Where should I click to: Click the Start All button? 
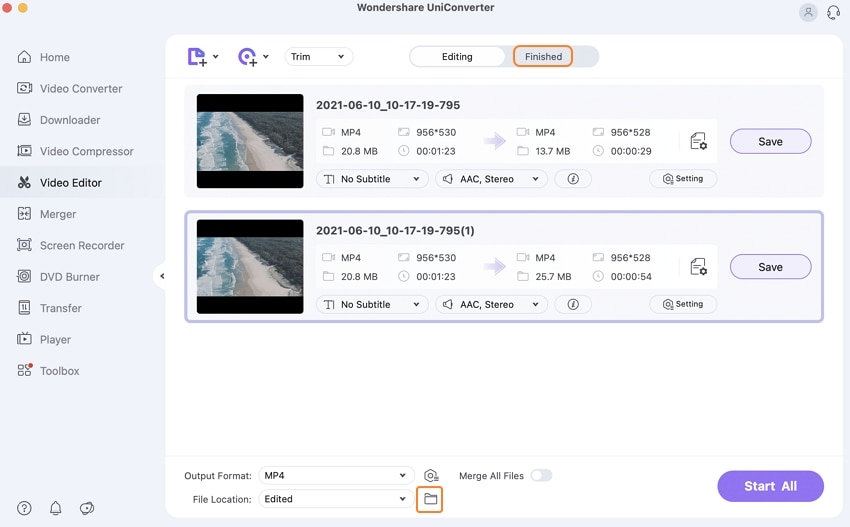(x=770, y=486)
